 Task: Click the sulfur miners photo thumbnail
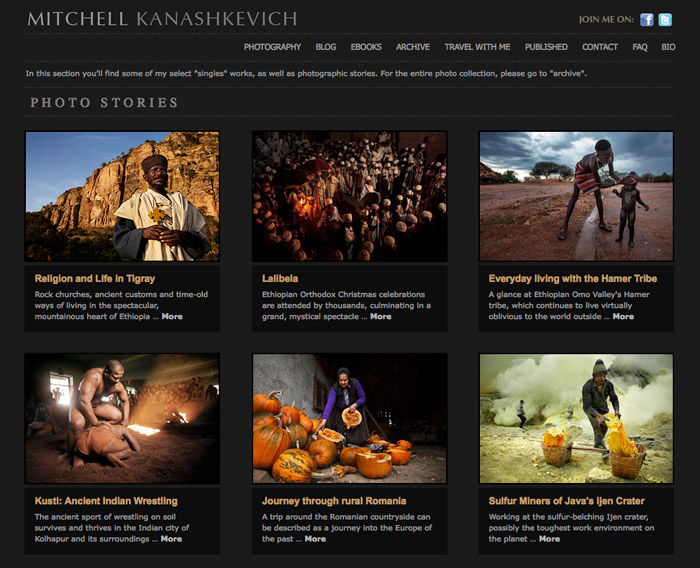pos(576,418)
